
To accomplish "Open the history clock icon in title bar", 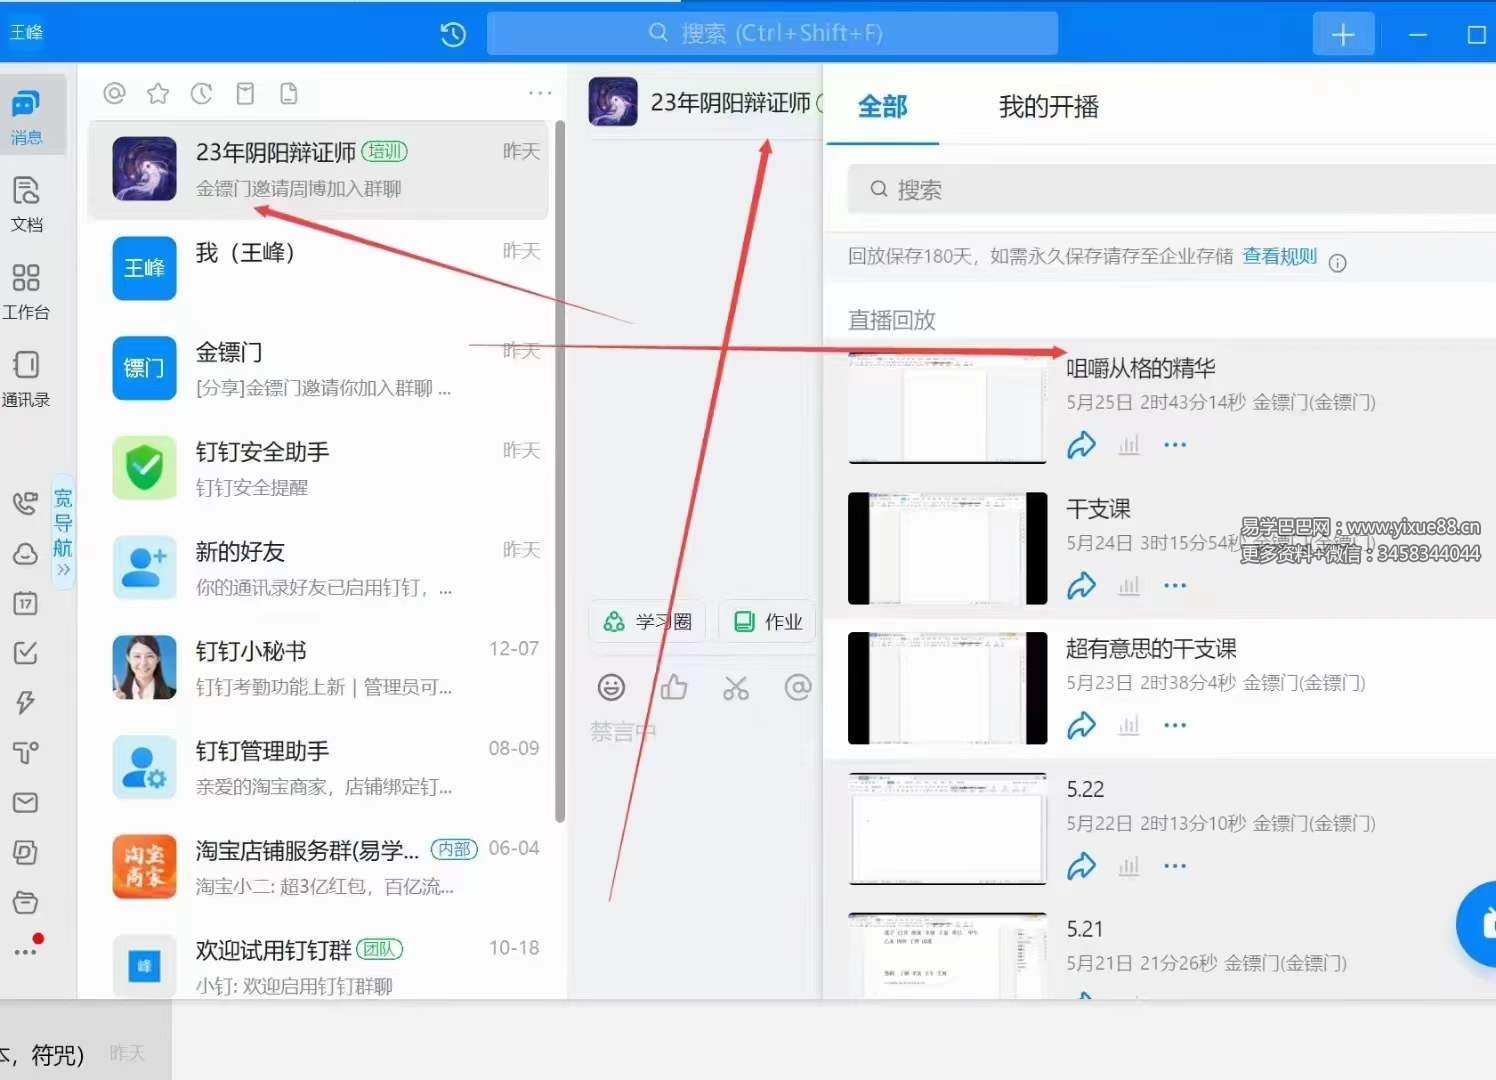I will tap(453, 34).
